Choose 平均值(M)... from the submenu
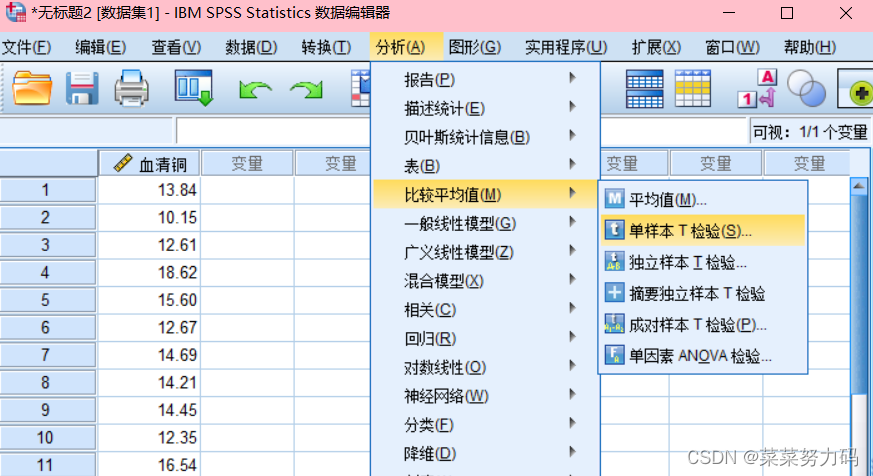Viewport: 873px width, 476px height. (x=703, y=199)
